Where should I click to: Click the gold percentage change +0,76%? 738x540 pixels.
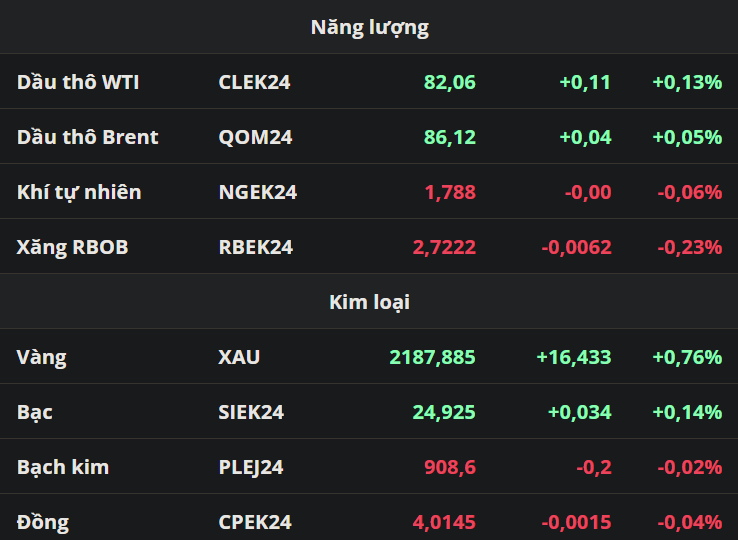click(686, 357)
